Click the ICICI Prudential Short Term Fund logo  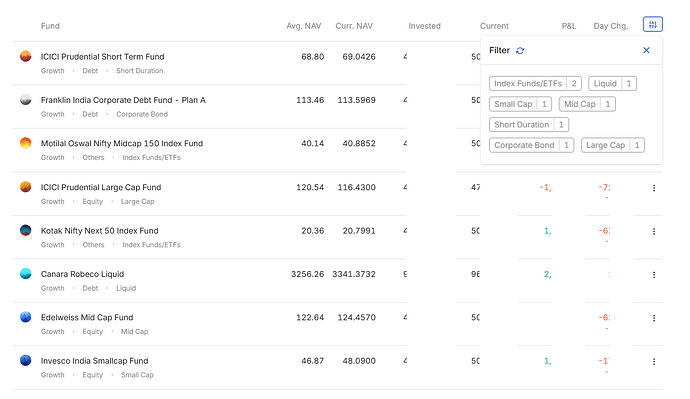tap(26, 56)
